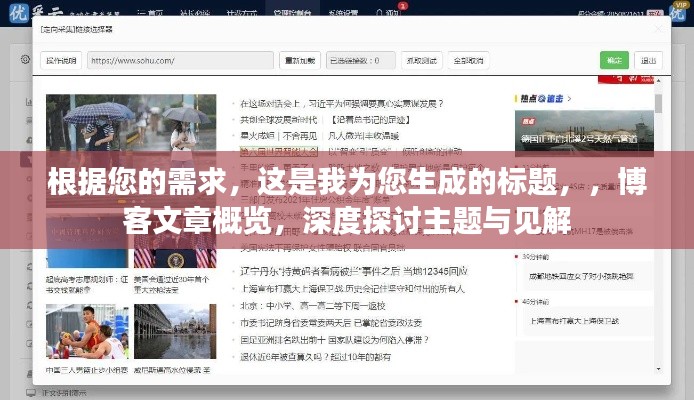Confirm with the green 确定 button
Screen dimensions: 694x400
[x=614, y=60]
